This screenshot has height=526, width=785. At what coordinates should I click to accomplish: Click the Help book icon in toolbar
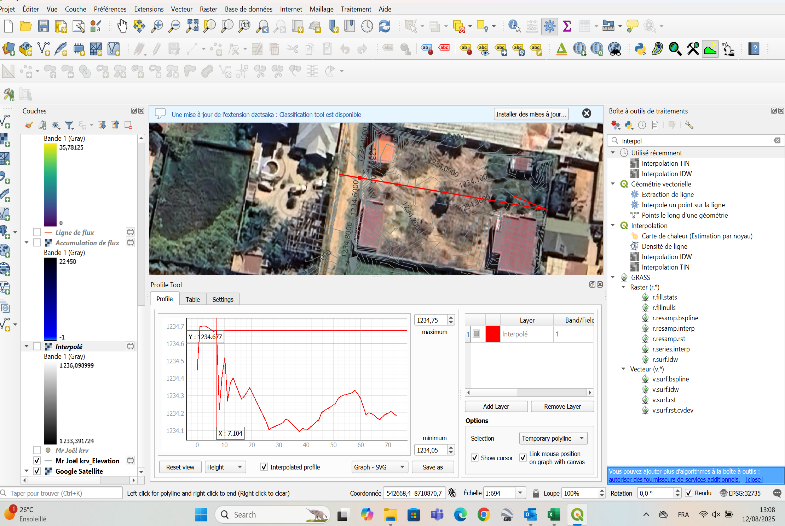click(x=753, y=49)
